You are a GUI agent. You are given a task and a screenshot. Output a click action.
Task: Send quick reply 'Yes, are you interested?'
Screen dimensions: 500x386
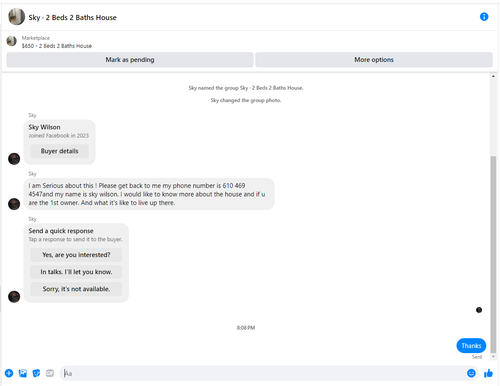pos(76,255)
